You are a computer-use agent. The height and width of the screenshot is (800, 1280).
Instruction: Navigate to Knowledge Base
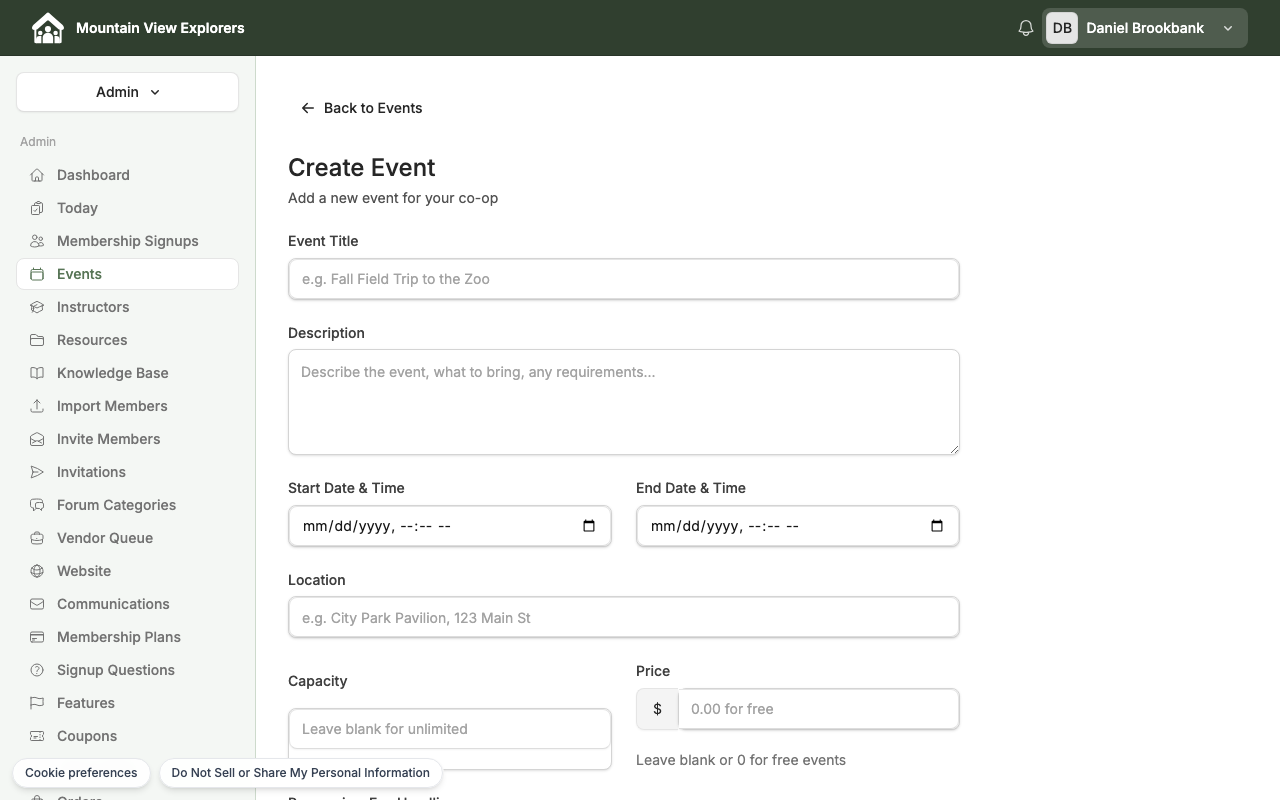[127, 373]
